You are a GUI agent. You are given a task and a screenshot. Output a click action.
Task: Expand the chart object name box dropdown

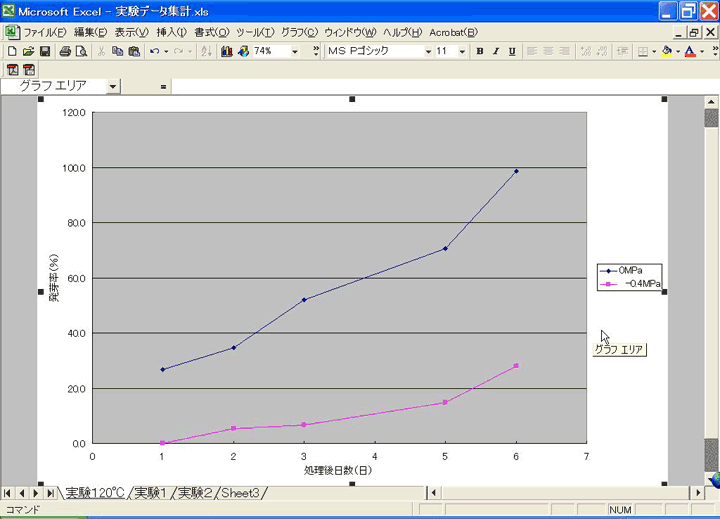[112, 86]
